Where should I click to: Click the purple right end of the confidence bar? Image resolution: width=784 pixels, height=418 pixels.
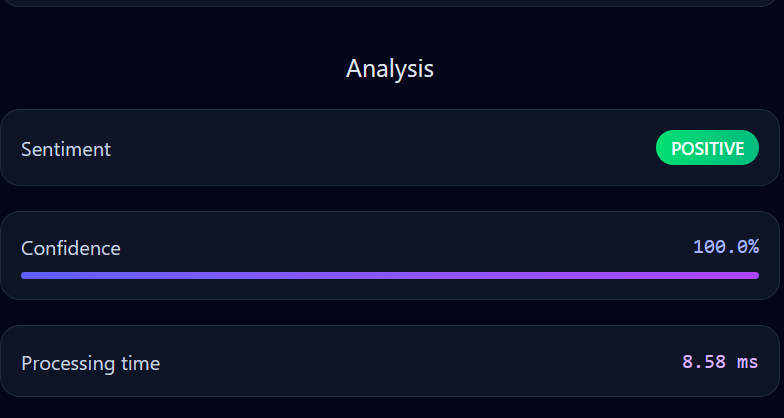[750, 275]
